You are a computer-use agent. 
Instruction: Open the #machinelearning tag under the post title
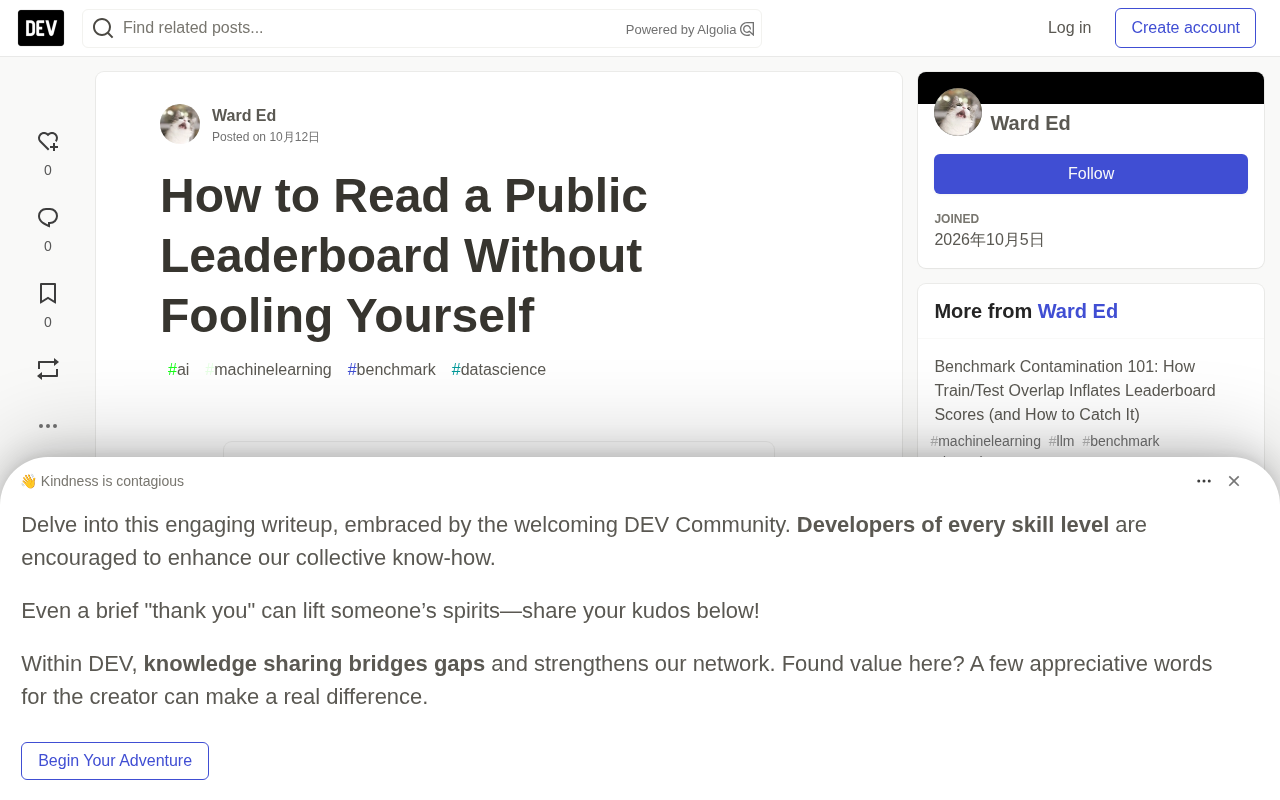[268, 370]
